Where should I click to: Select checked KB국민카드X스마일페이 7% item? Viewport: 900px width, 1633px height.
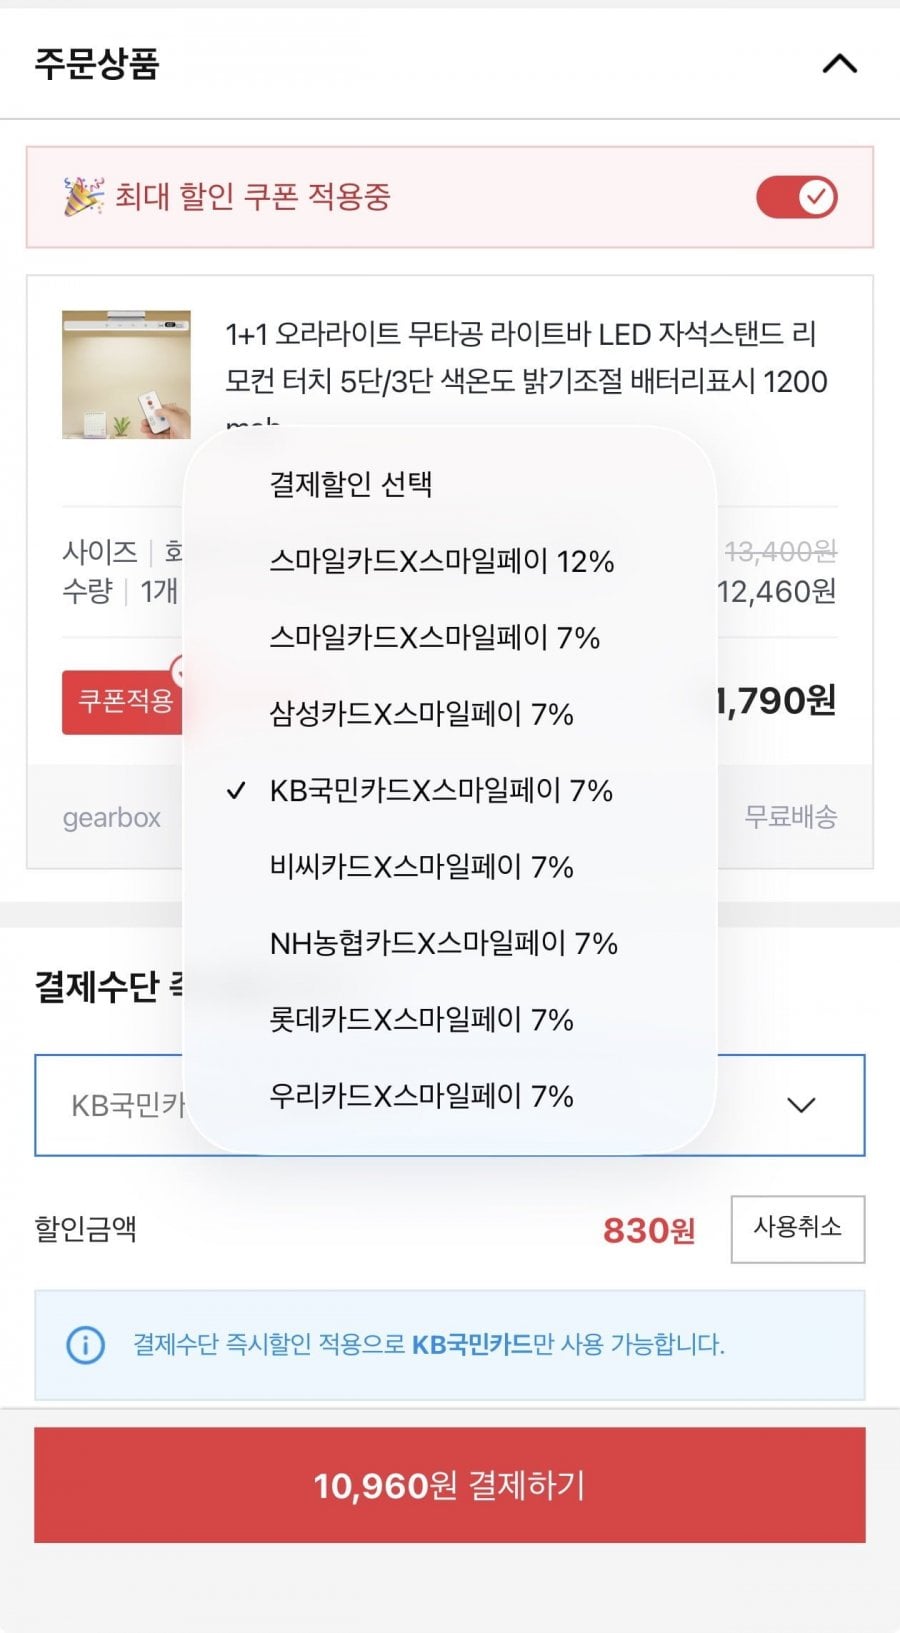click(x=441, y=790)
